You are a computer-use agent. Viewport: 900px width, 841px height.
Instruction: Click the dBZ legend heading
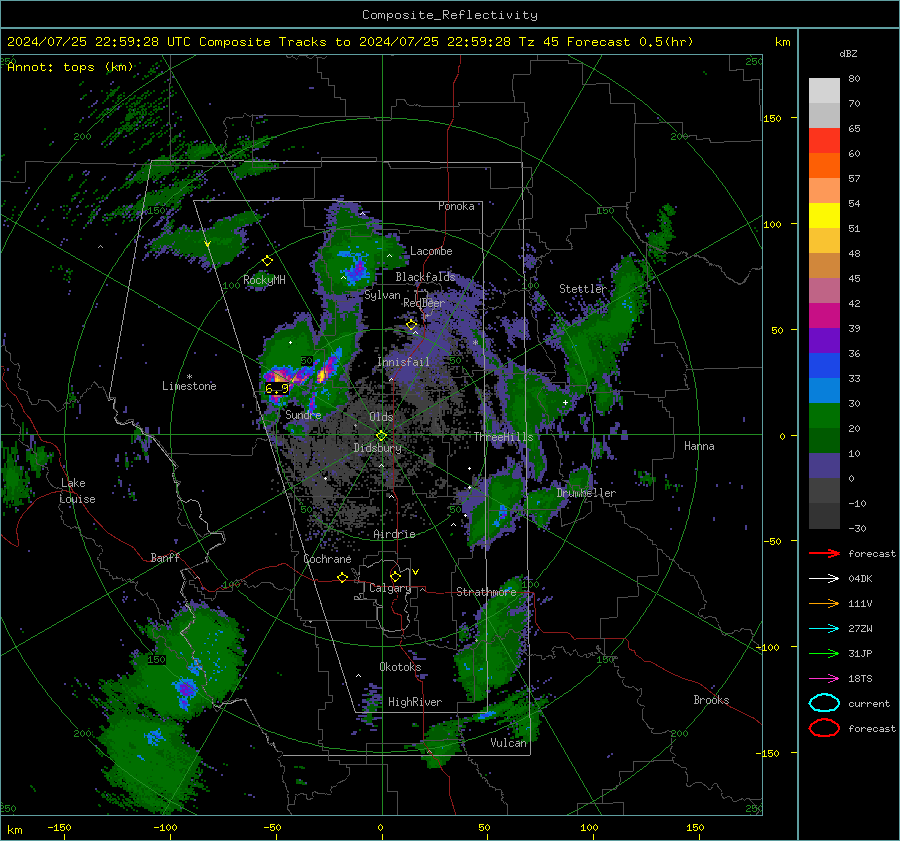848,53
